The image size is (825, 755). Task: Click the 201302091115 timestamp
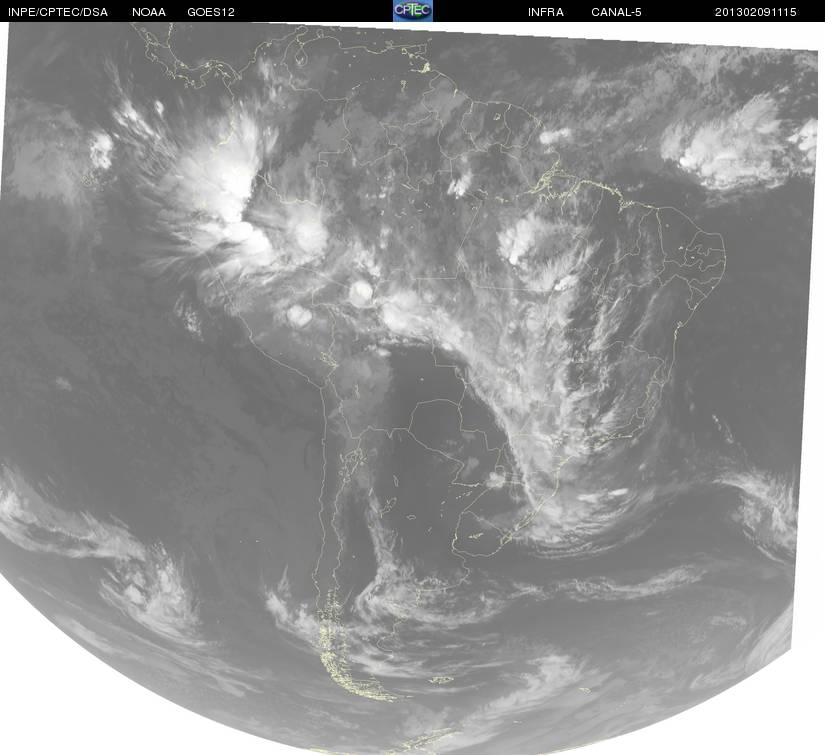point(756,12)
